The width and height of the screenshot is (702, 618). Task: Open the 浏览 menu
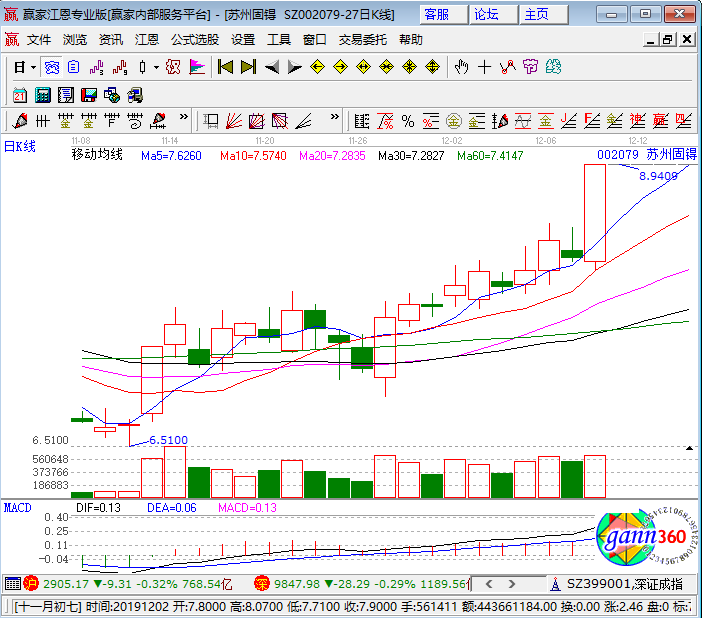74,40
